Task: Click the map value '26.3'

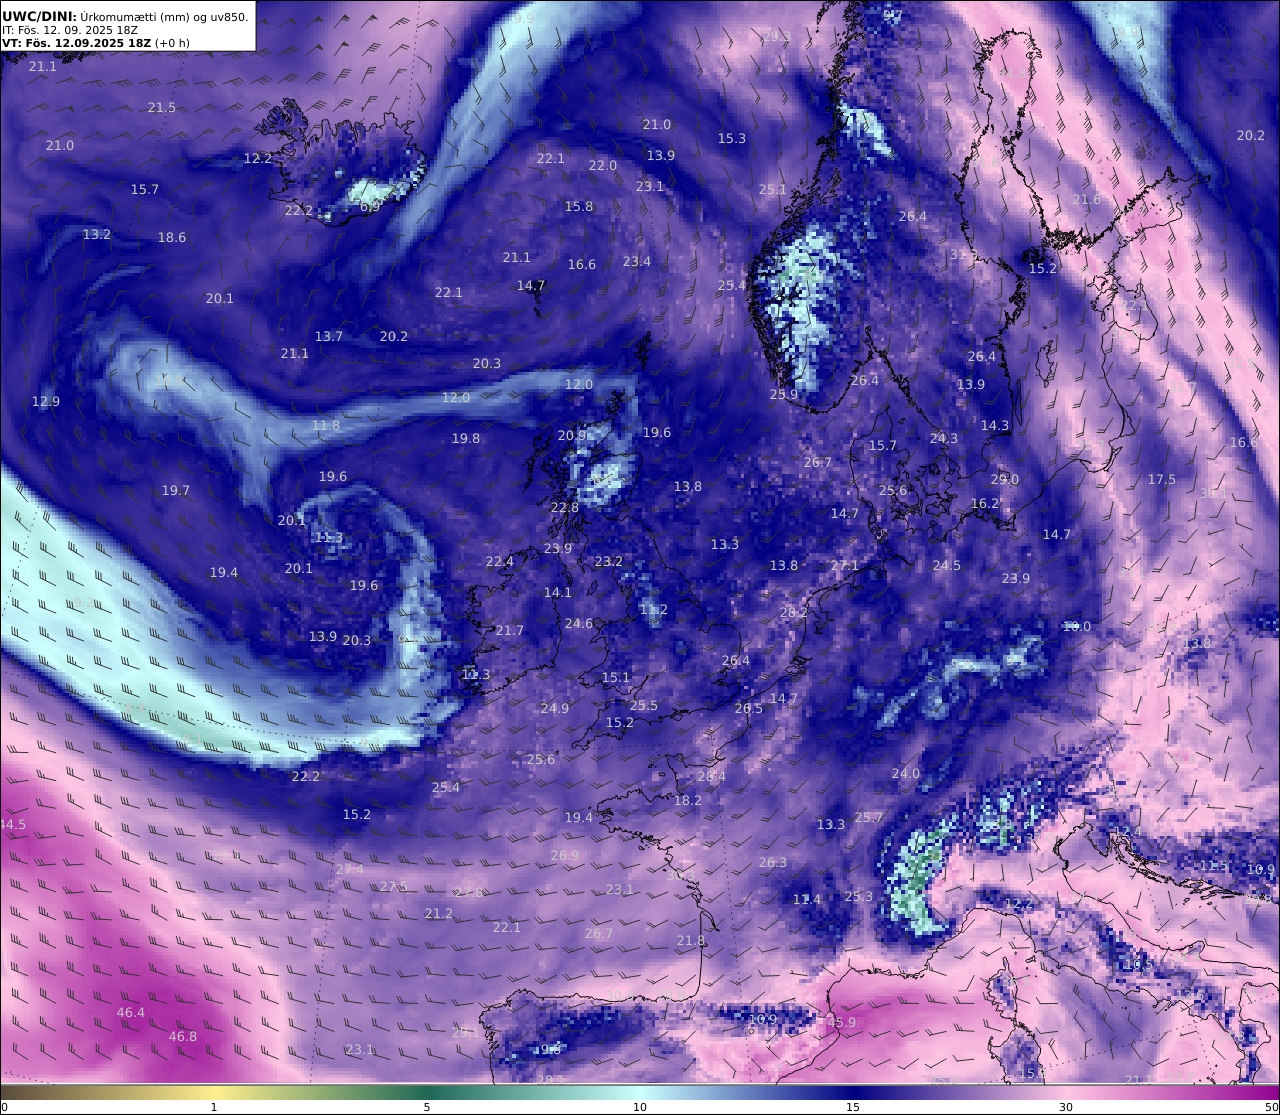Action: (x=773, y=862)
